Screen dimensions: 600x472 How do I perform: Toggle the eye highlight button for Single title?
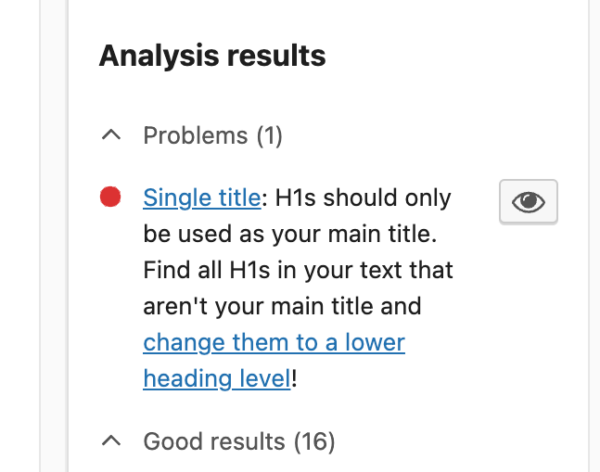coord(528,202)
